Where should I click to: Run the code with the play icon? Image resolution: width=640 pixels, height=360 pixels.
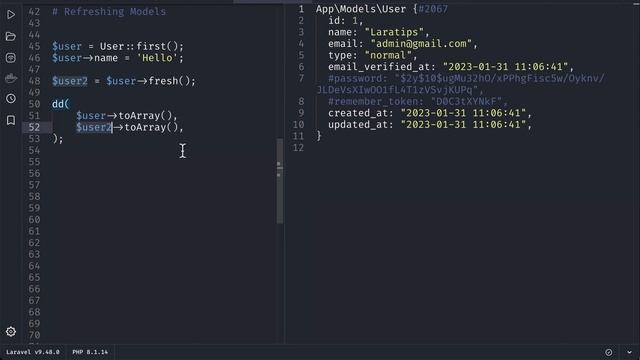tap(11, 15)
